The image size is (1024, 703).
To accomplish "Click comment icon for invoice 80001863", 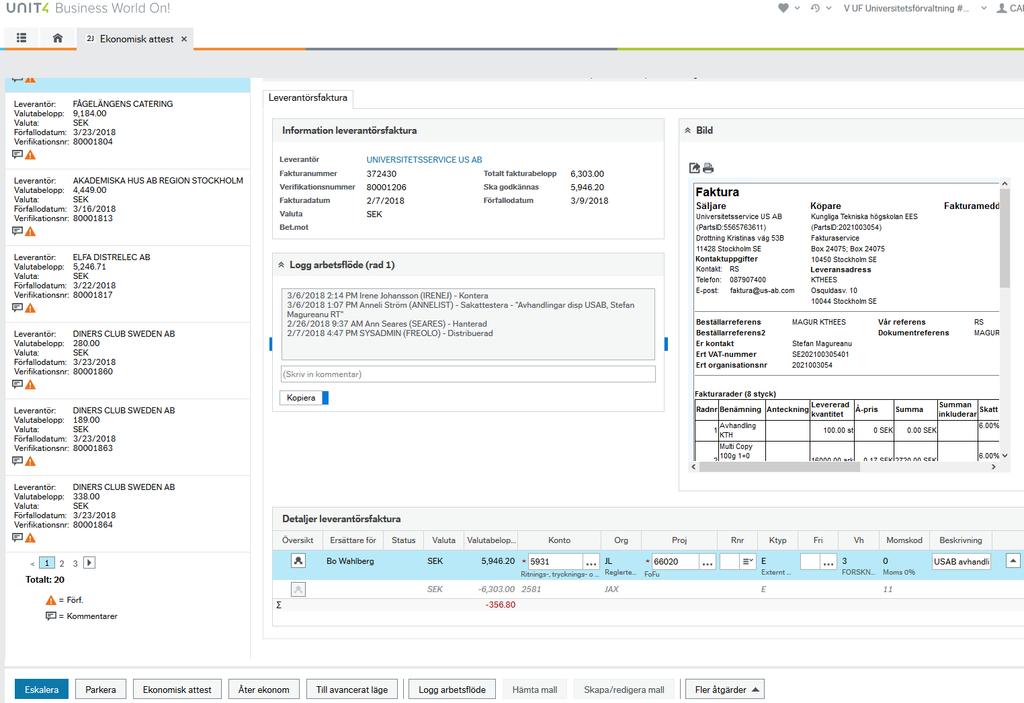I will 18,461.
